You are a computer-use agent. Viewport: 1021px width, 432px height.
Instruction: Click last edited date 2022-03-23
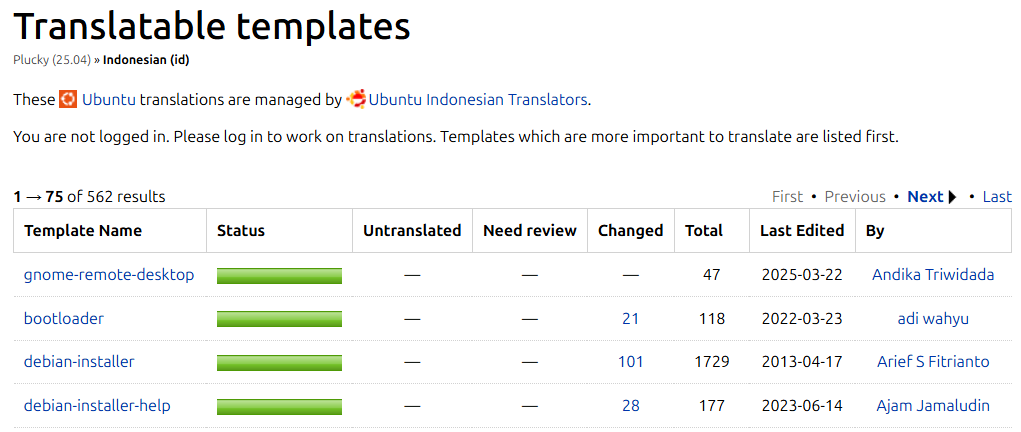point(802,319)
